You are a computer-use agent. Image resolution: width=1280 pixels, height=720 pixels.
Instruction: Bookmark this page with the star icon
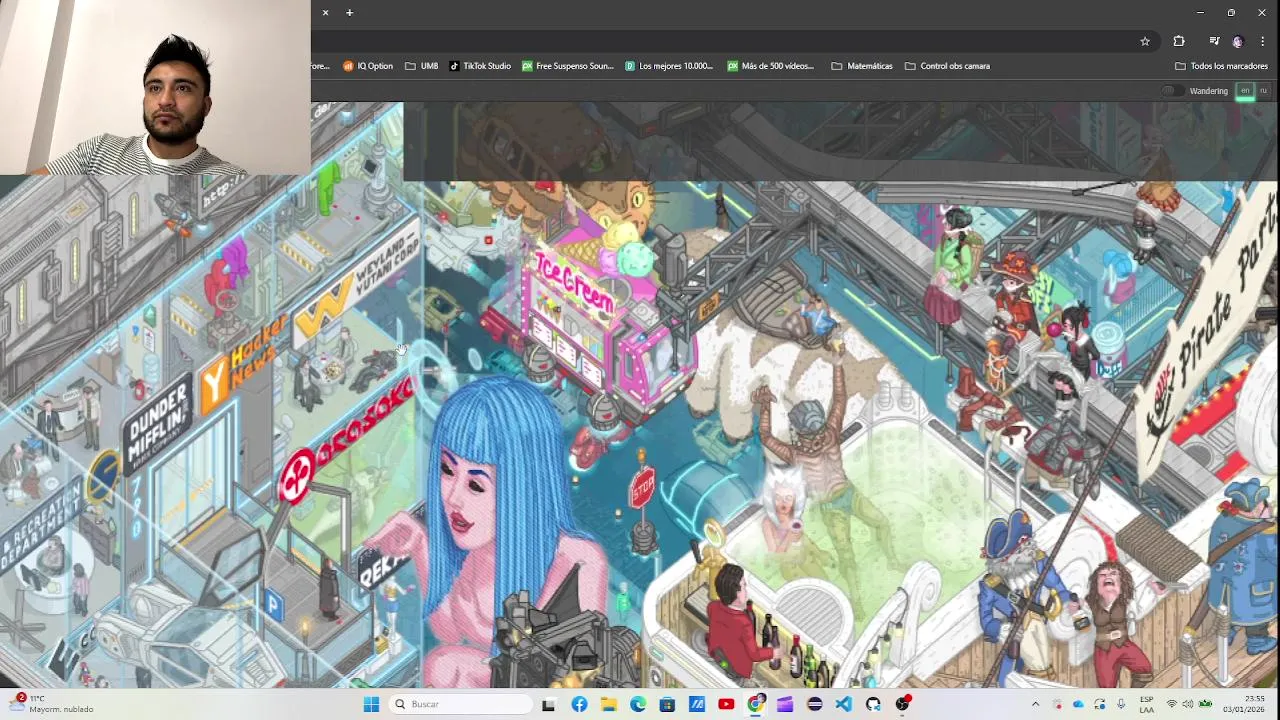tap(1145, 41)
